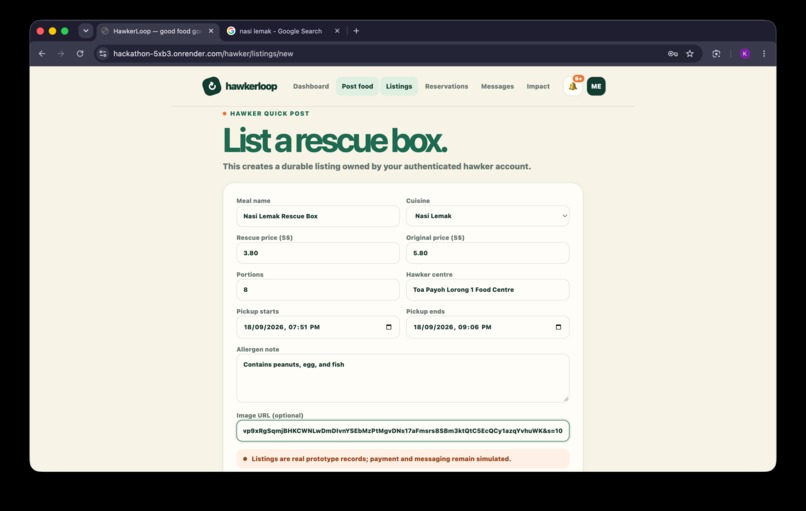Click the Hawker centre field
Viewport: 806px width, 511px height.
click(488, 289)
